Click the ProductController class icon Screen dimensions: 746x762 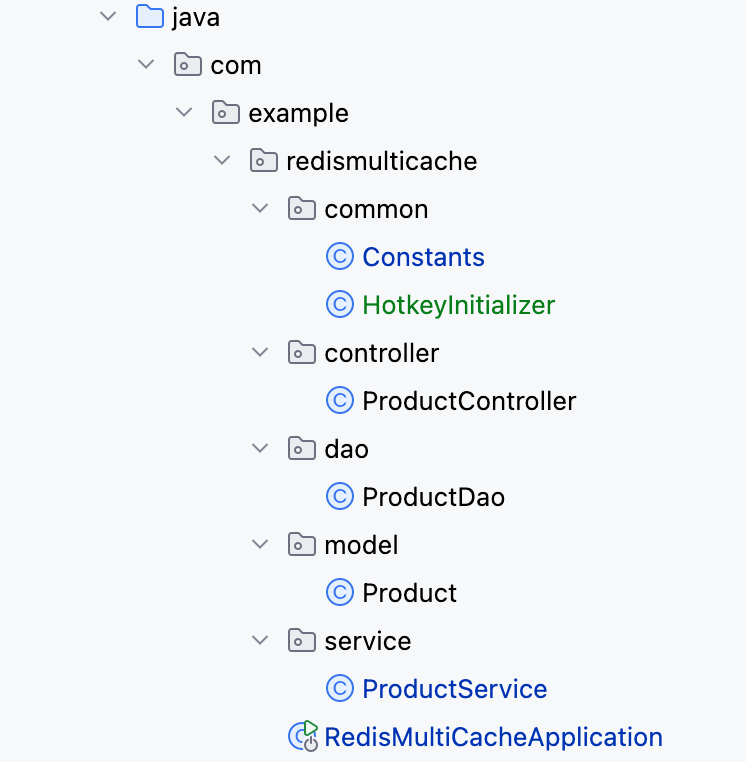(x=340, y=401)
